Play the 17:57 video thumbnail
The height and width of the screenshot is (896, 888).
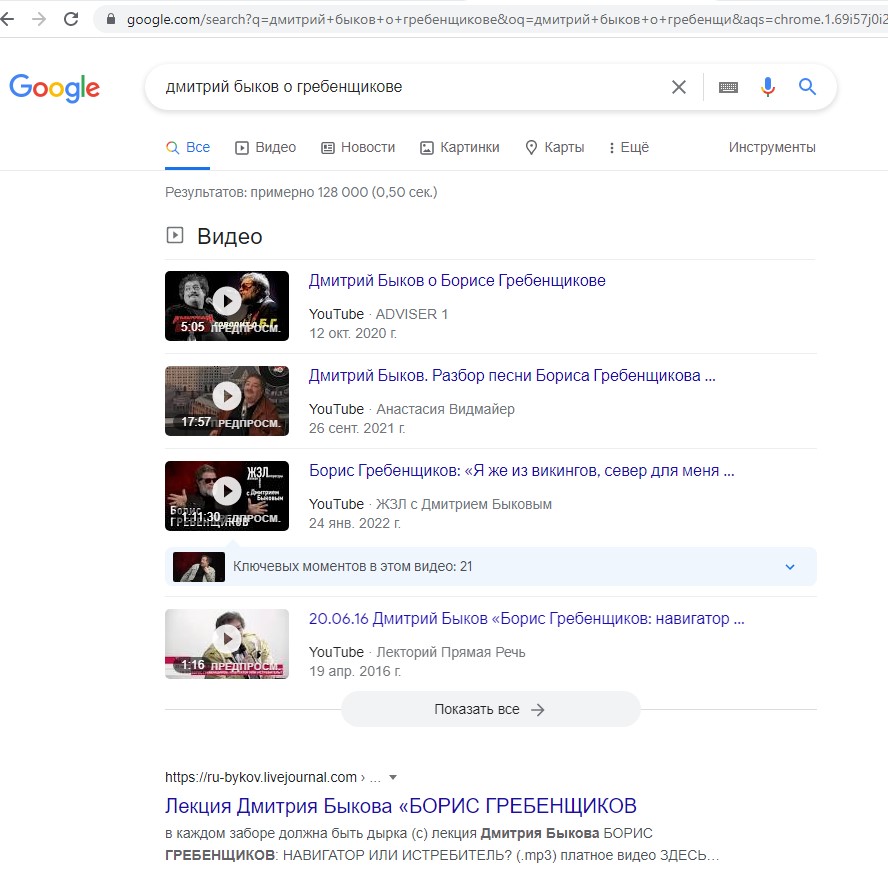coord(227,401)
